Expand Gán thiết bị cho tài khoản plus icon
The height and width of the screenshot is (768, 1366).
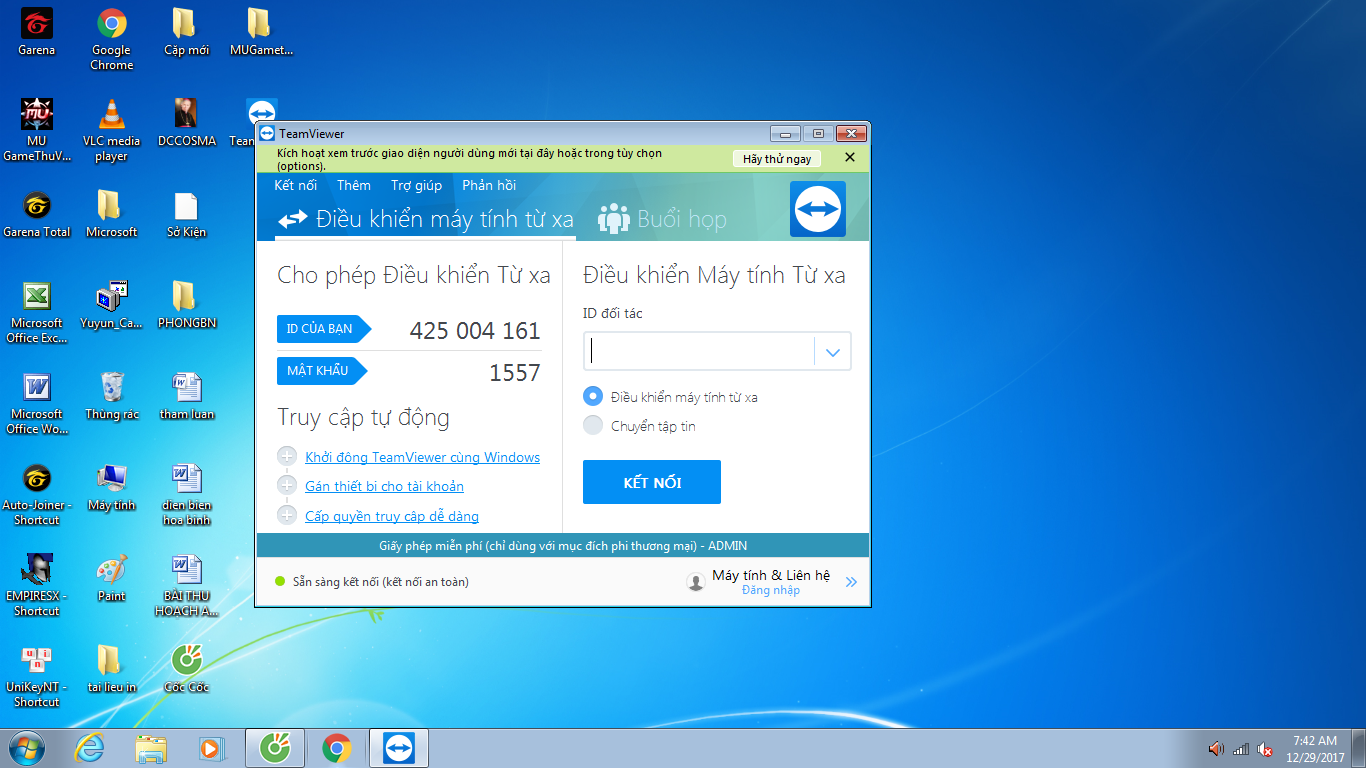coord(287,486)
